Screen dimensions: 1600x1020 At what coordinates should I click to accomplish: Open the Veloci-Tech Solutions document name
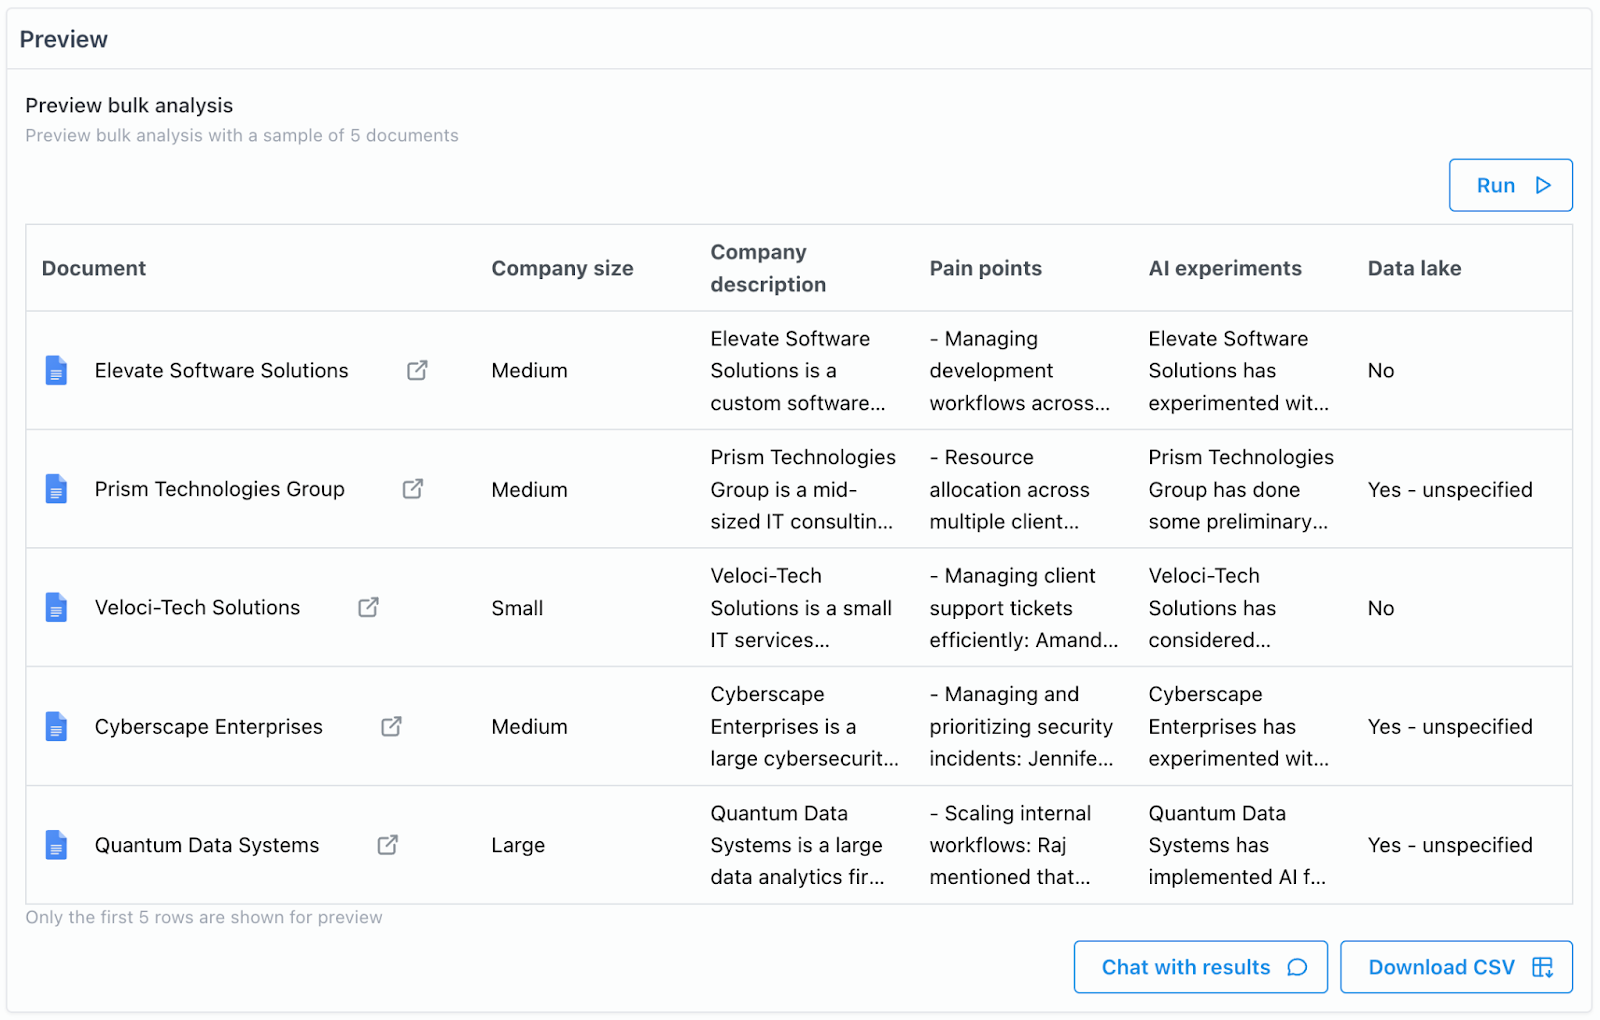pos(197,607)
